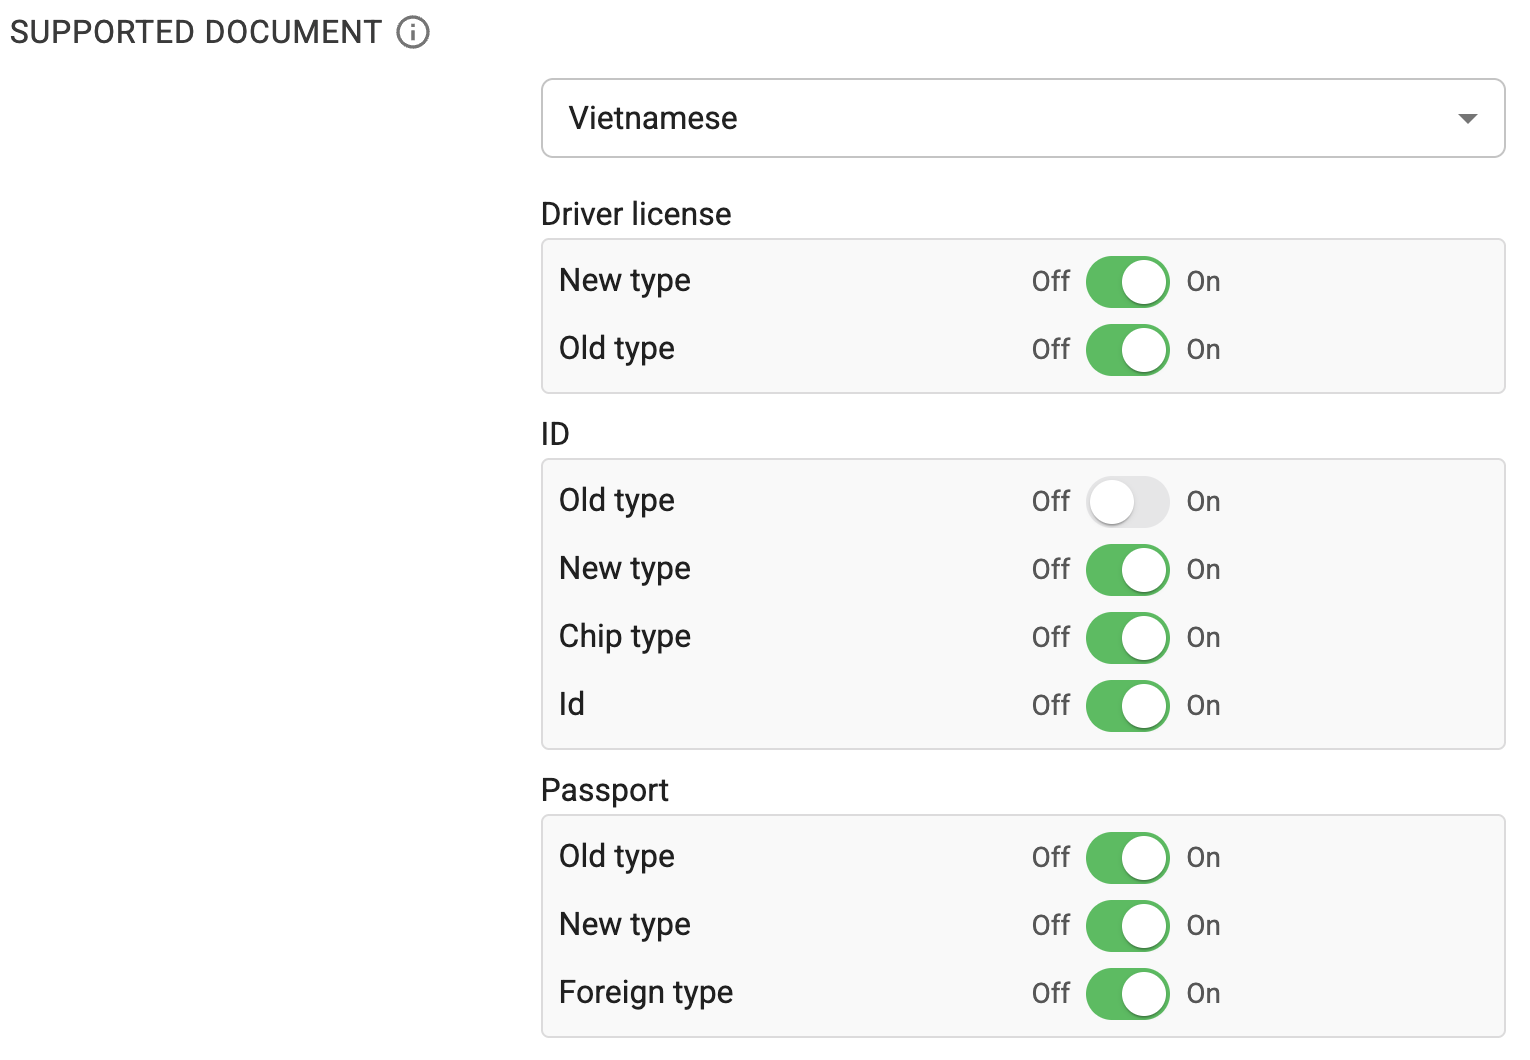
Task: Select the Driver license section heading
Action: pos(635,214)
